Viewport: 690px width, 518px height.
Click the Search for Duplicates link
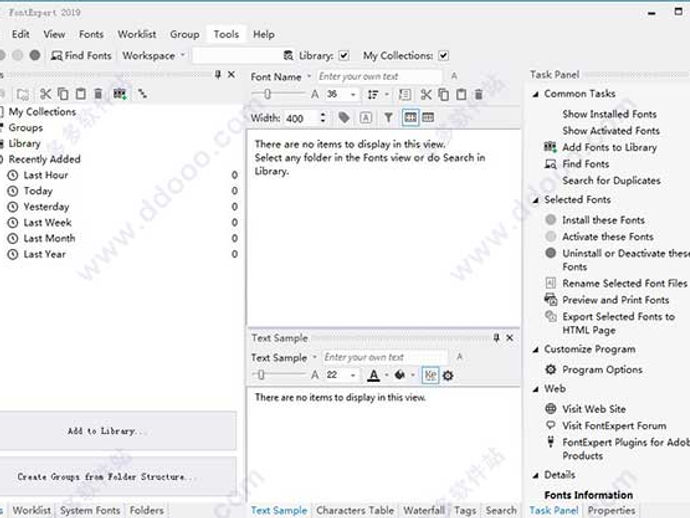pos(611,180)
